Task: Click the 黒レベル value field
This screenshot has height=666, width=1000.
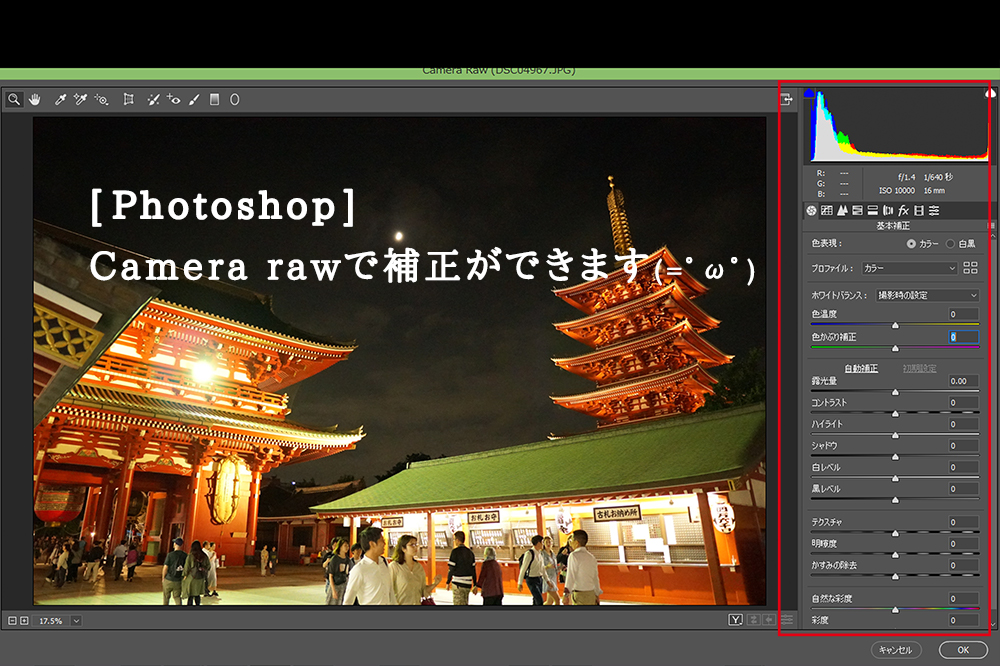Action: (964, 489)
